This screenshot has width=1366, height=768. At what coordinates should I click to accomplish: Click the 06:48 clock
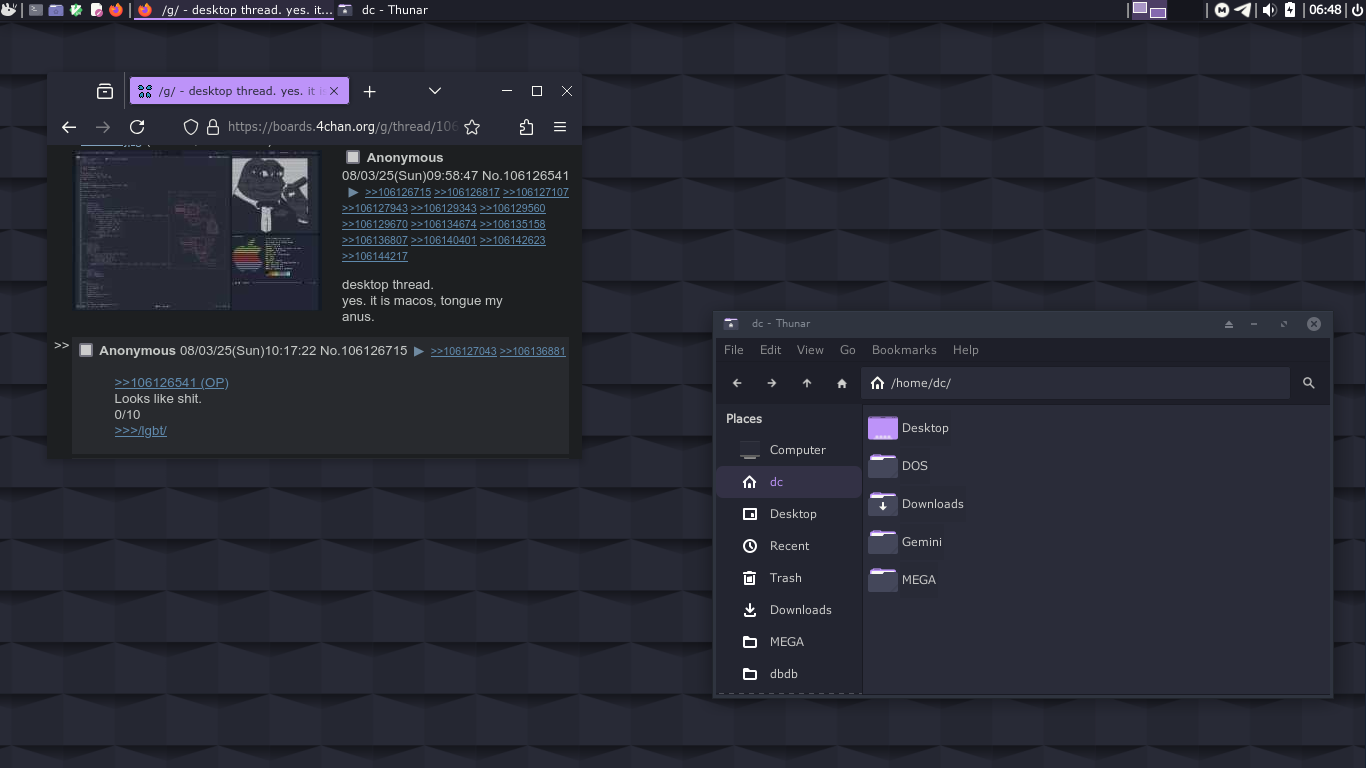(1325, 10)
